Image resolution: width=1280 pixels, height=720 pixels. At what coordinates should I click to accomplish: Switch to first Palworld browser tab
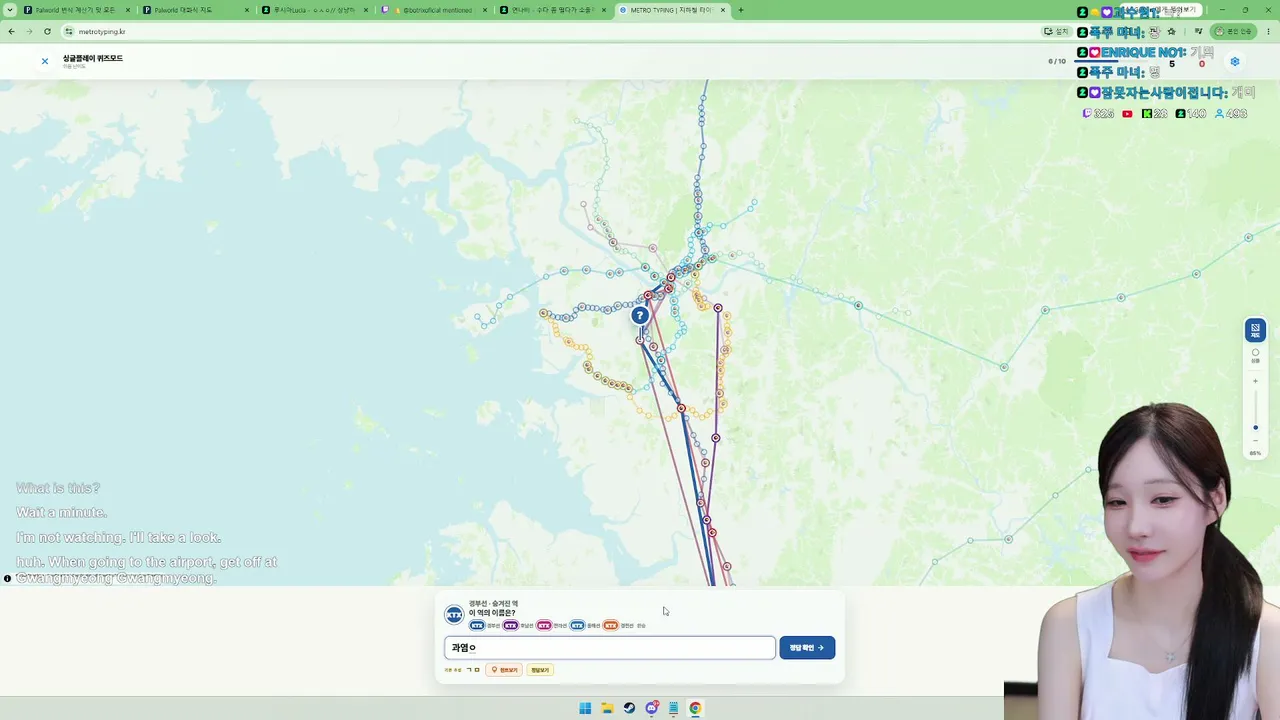pos(75,10)
